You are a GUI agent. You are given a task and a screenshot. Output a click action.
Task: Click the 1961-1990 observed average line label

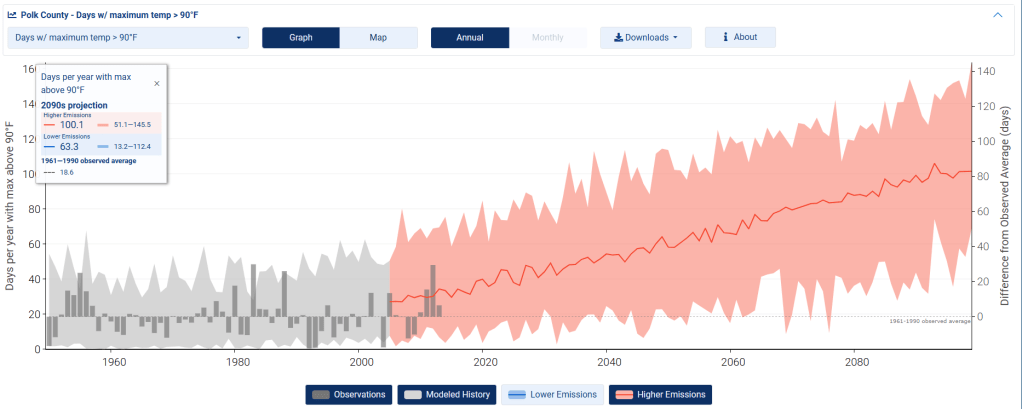(x=930, y=321)
